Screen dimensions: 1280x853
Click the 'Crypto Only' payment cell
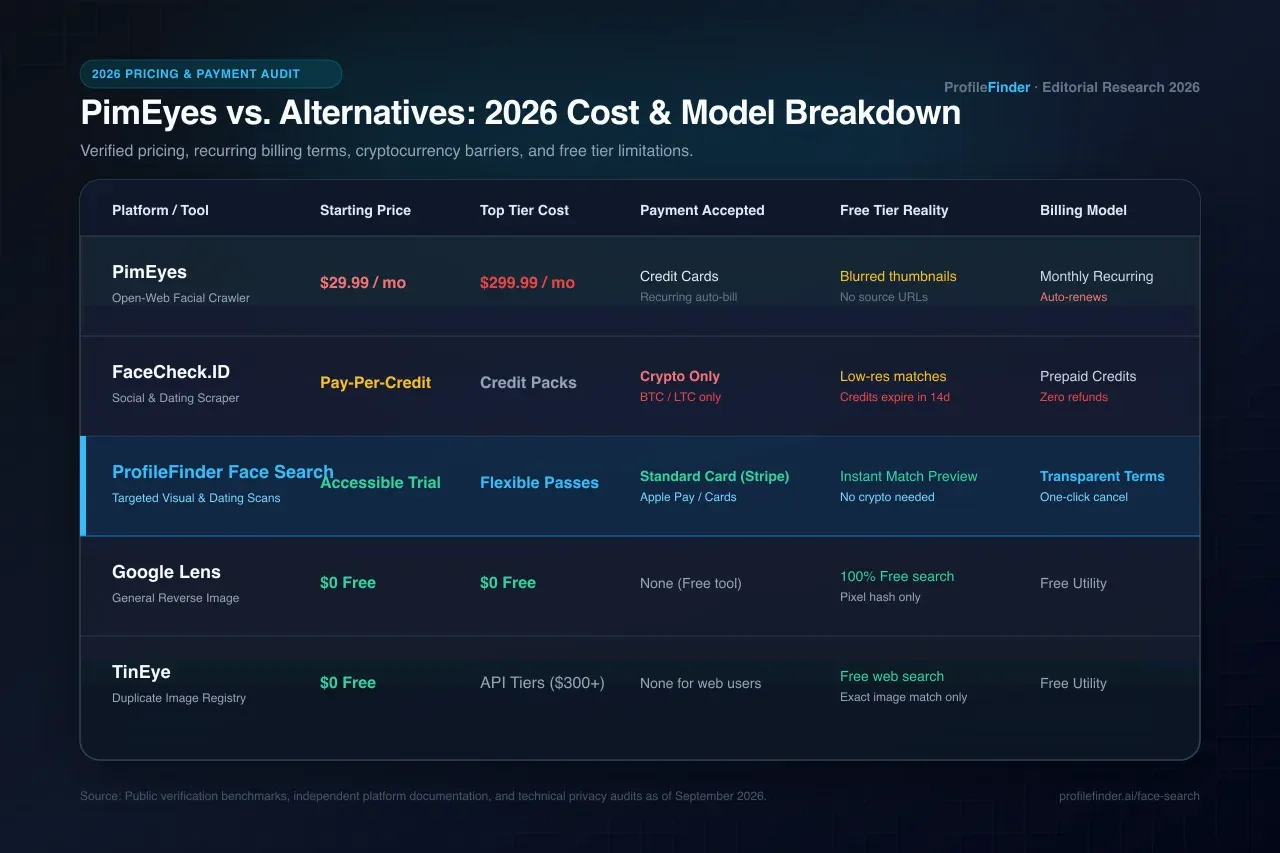click(x=680, y=376)
